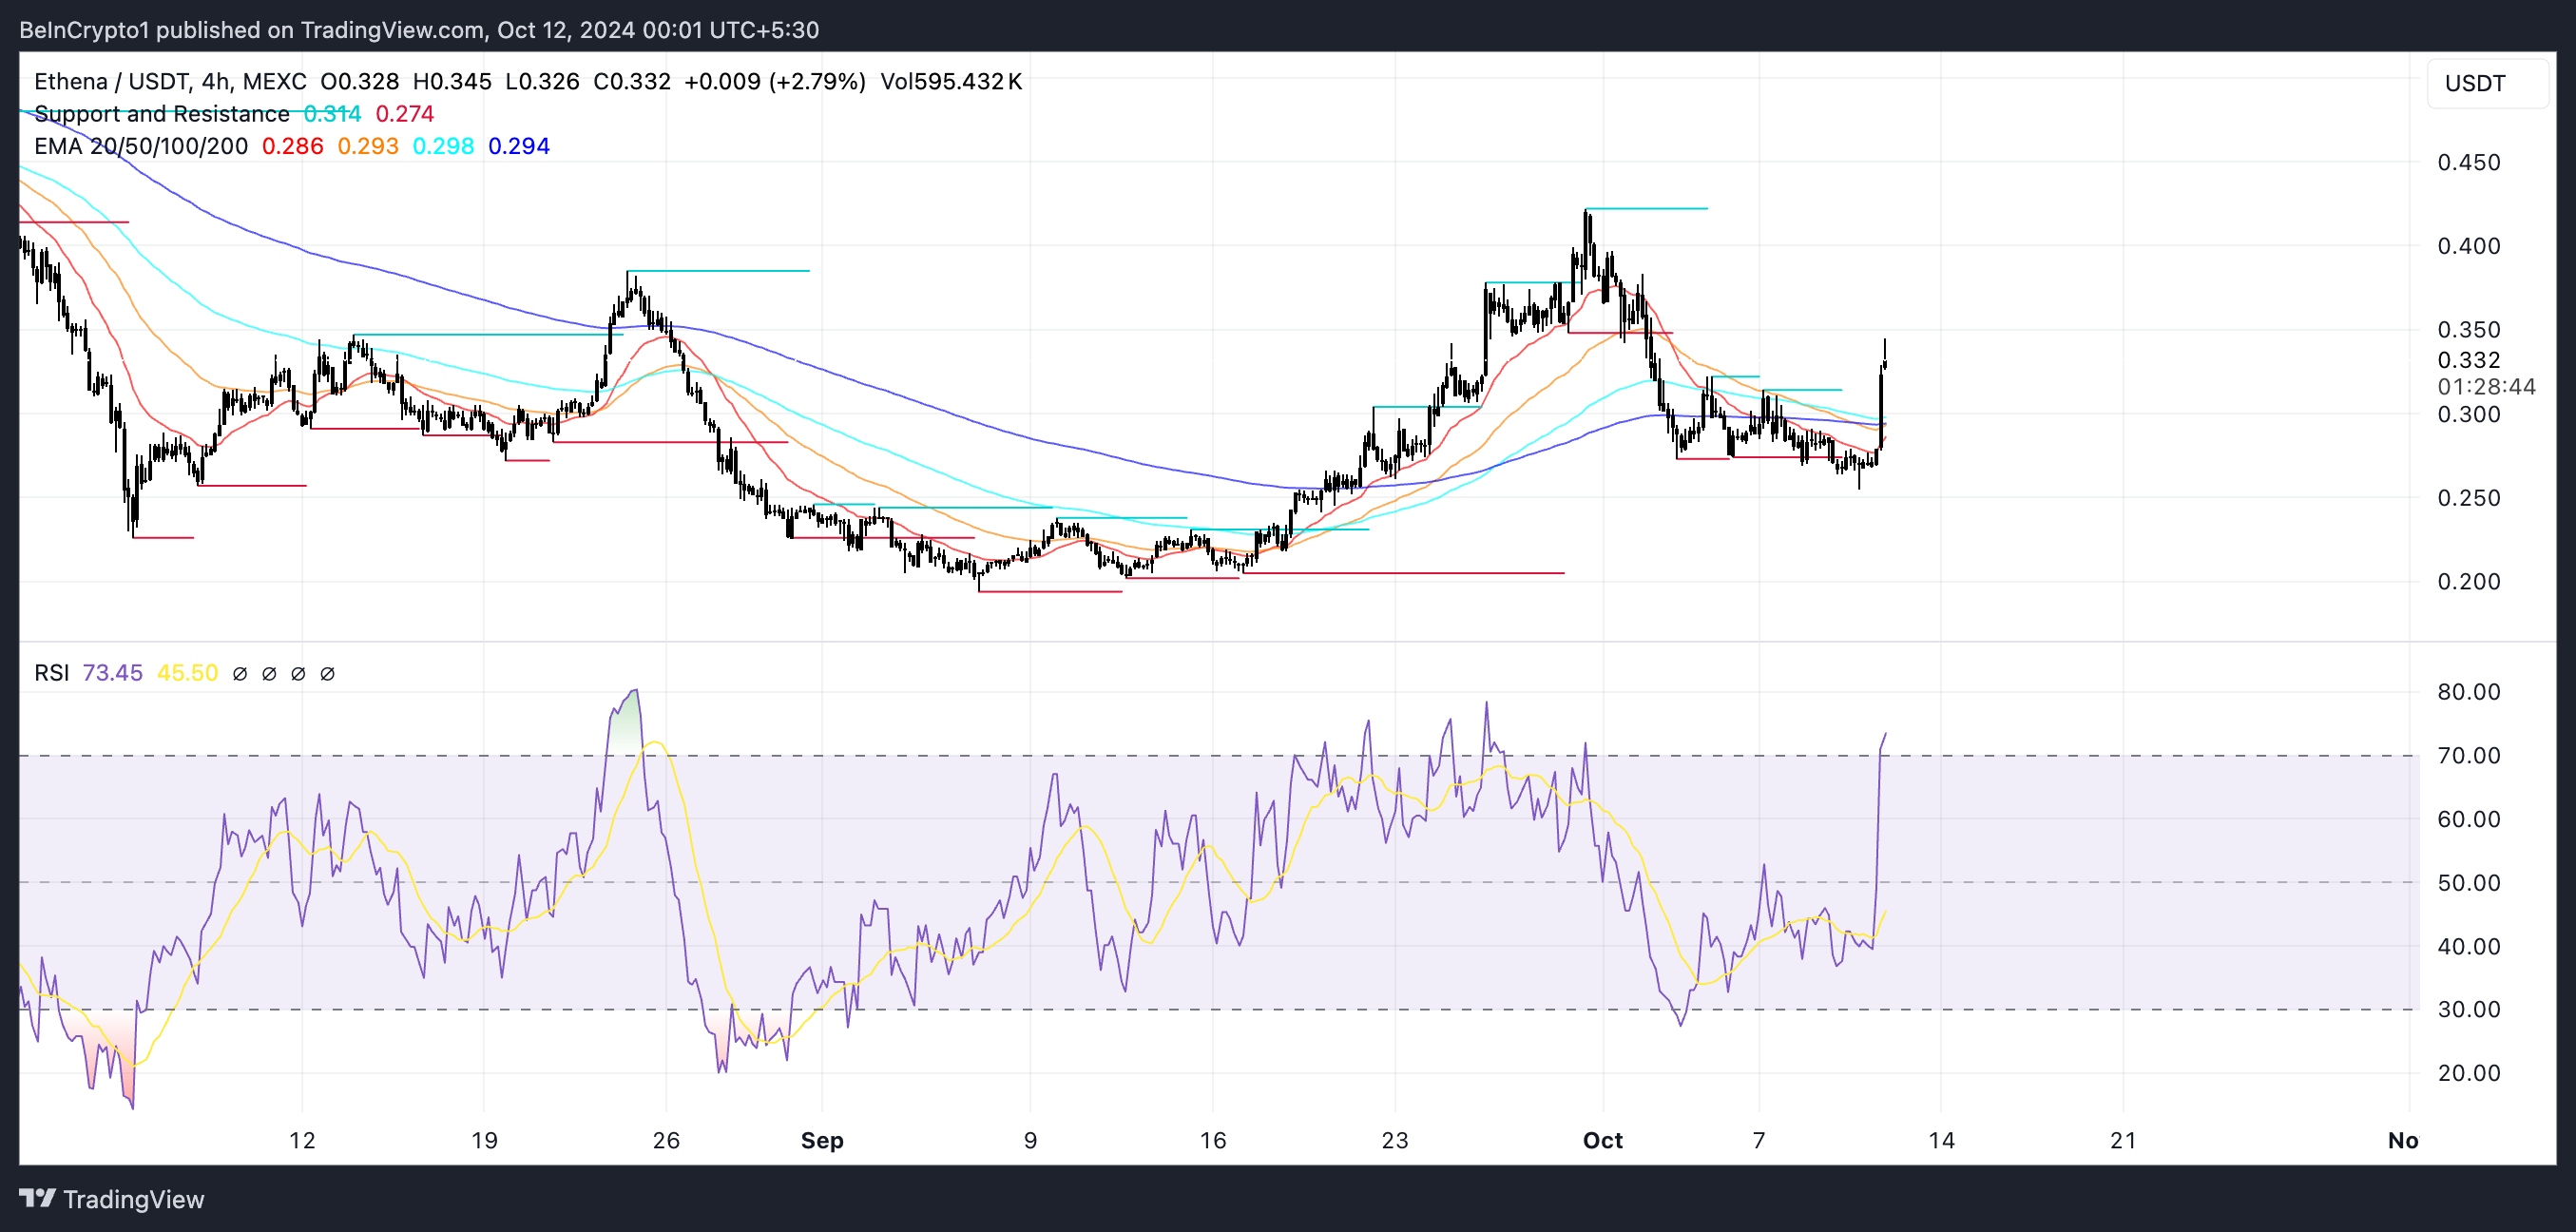Click the 70.00 level on RSI scale
2576x1232 pixels.
pos(2468,756)
